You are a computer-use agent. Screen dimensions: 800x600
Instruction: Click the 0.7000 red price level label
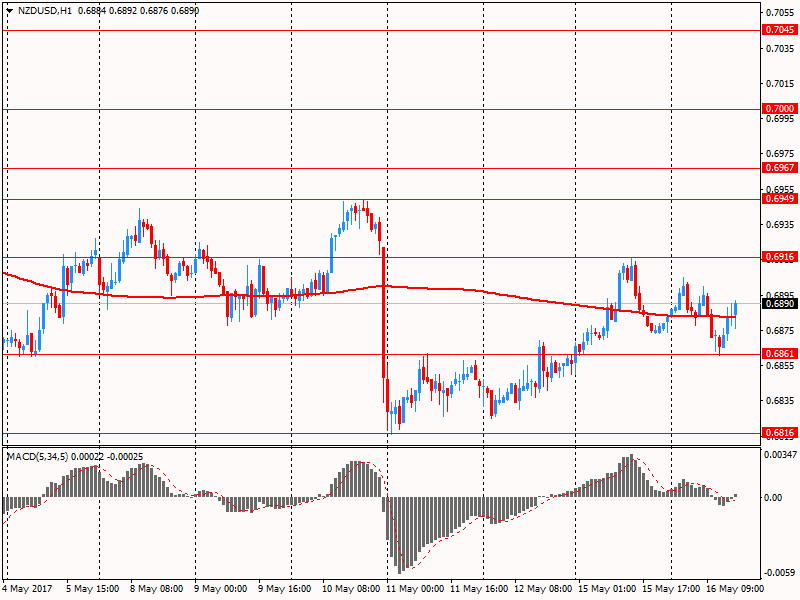coord(780,108)
